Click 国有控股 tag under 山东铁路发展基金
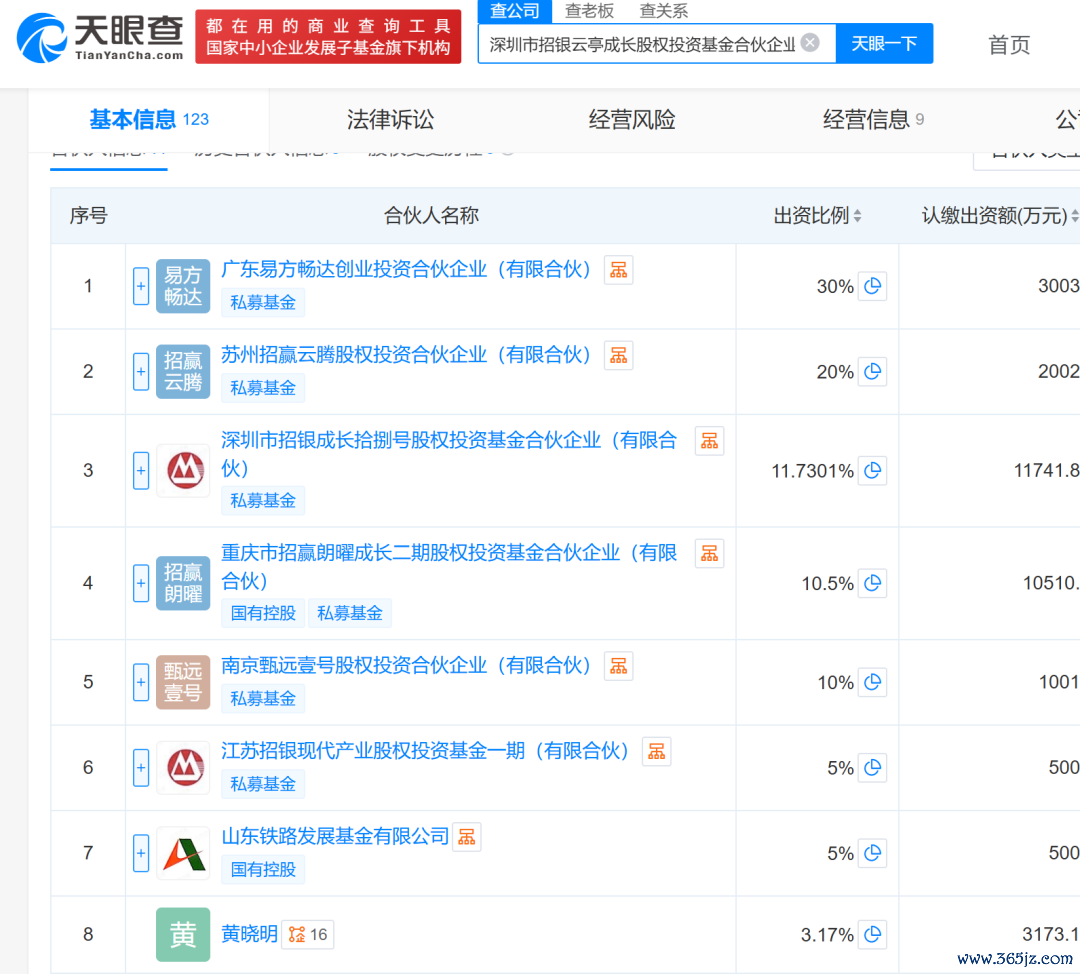The height and width of the screenshot is (974, 1080). point(262,869)
